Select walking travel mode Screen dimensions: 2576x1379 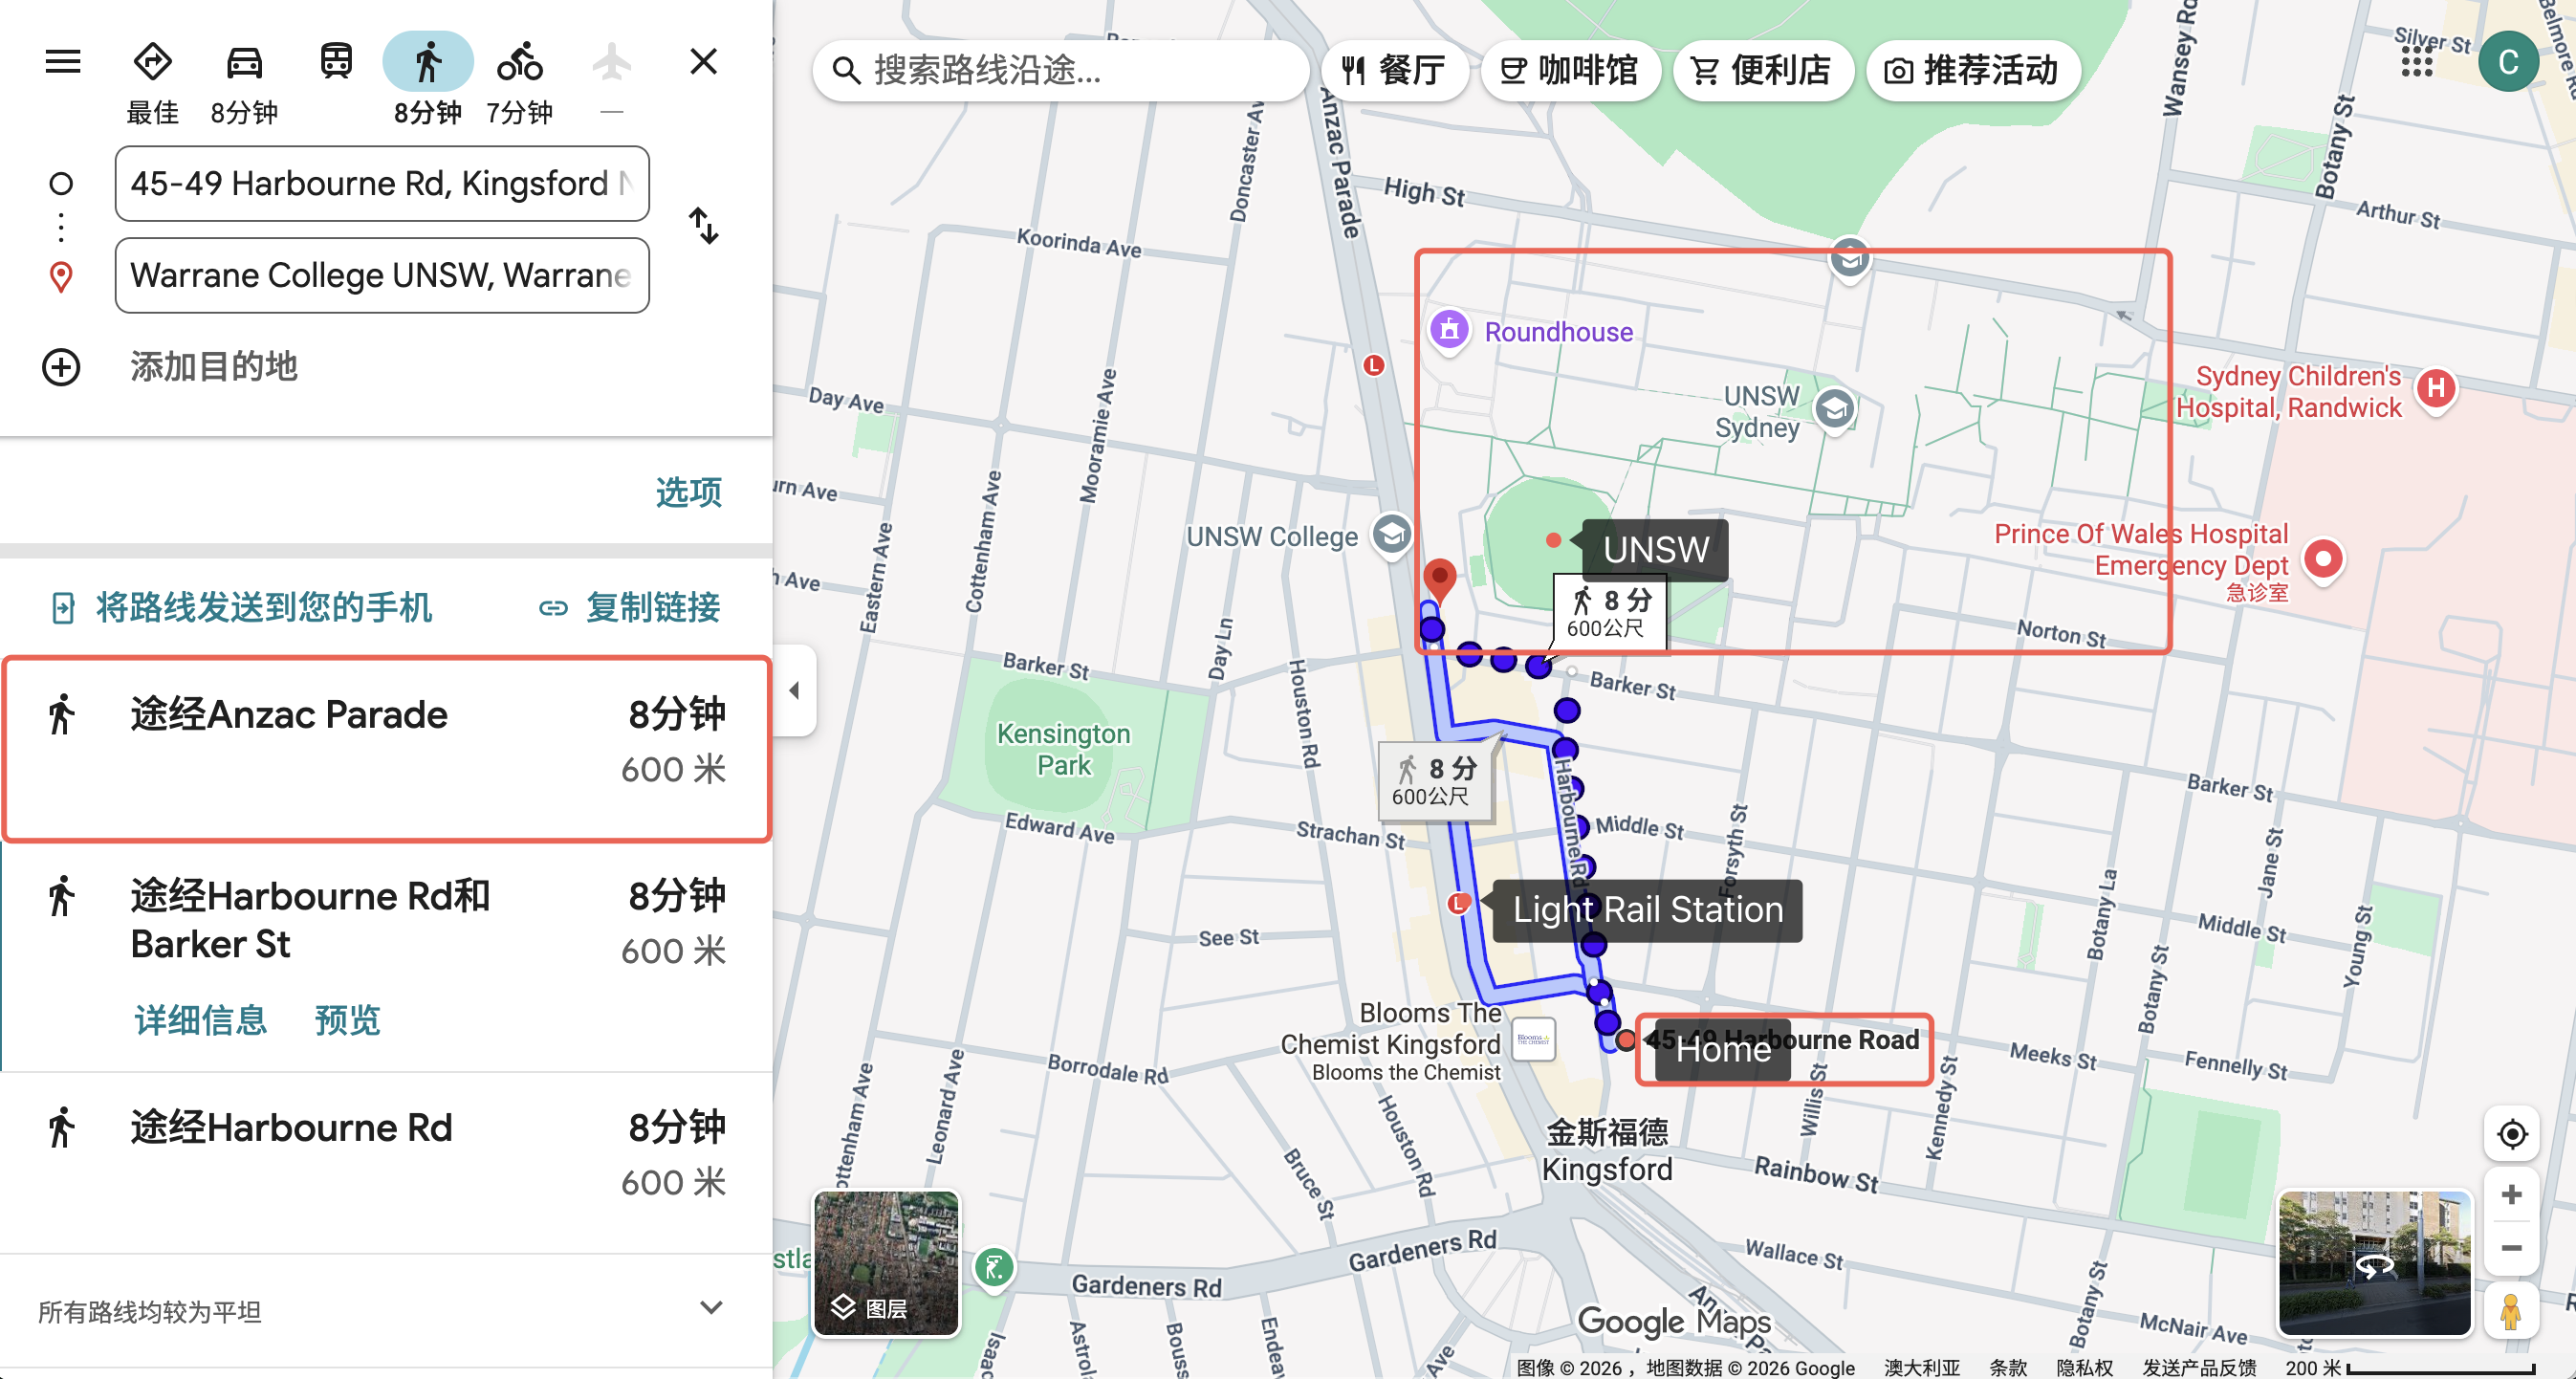point(428,62)
